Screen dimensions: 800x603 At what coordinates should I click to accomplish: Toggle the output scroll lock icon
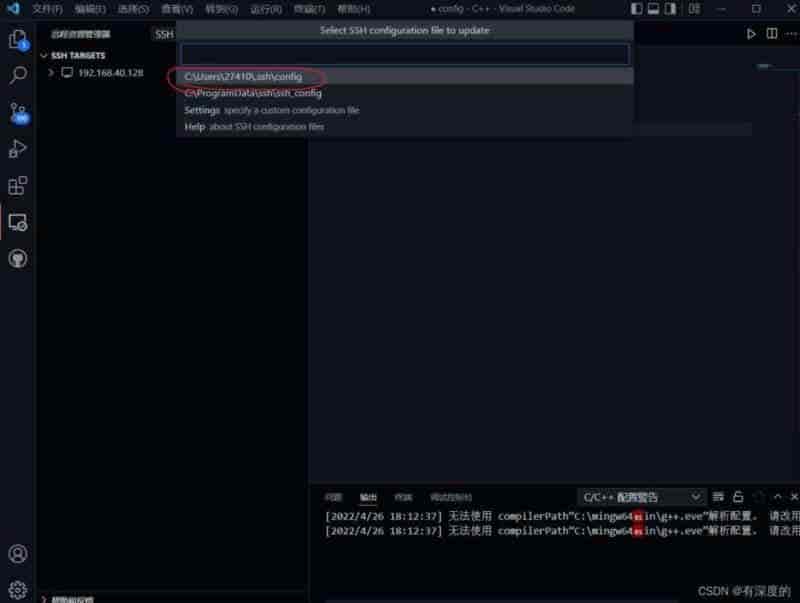click(738, 497)
